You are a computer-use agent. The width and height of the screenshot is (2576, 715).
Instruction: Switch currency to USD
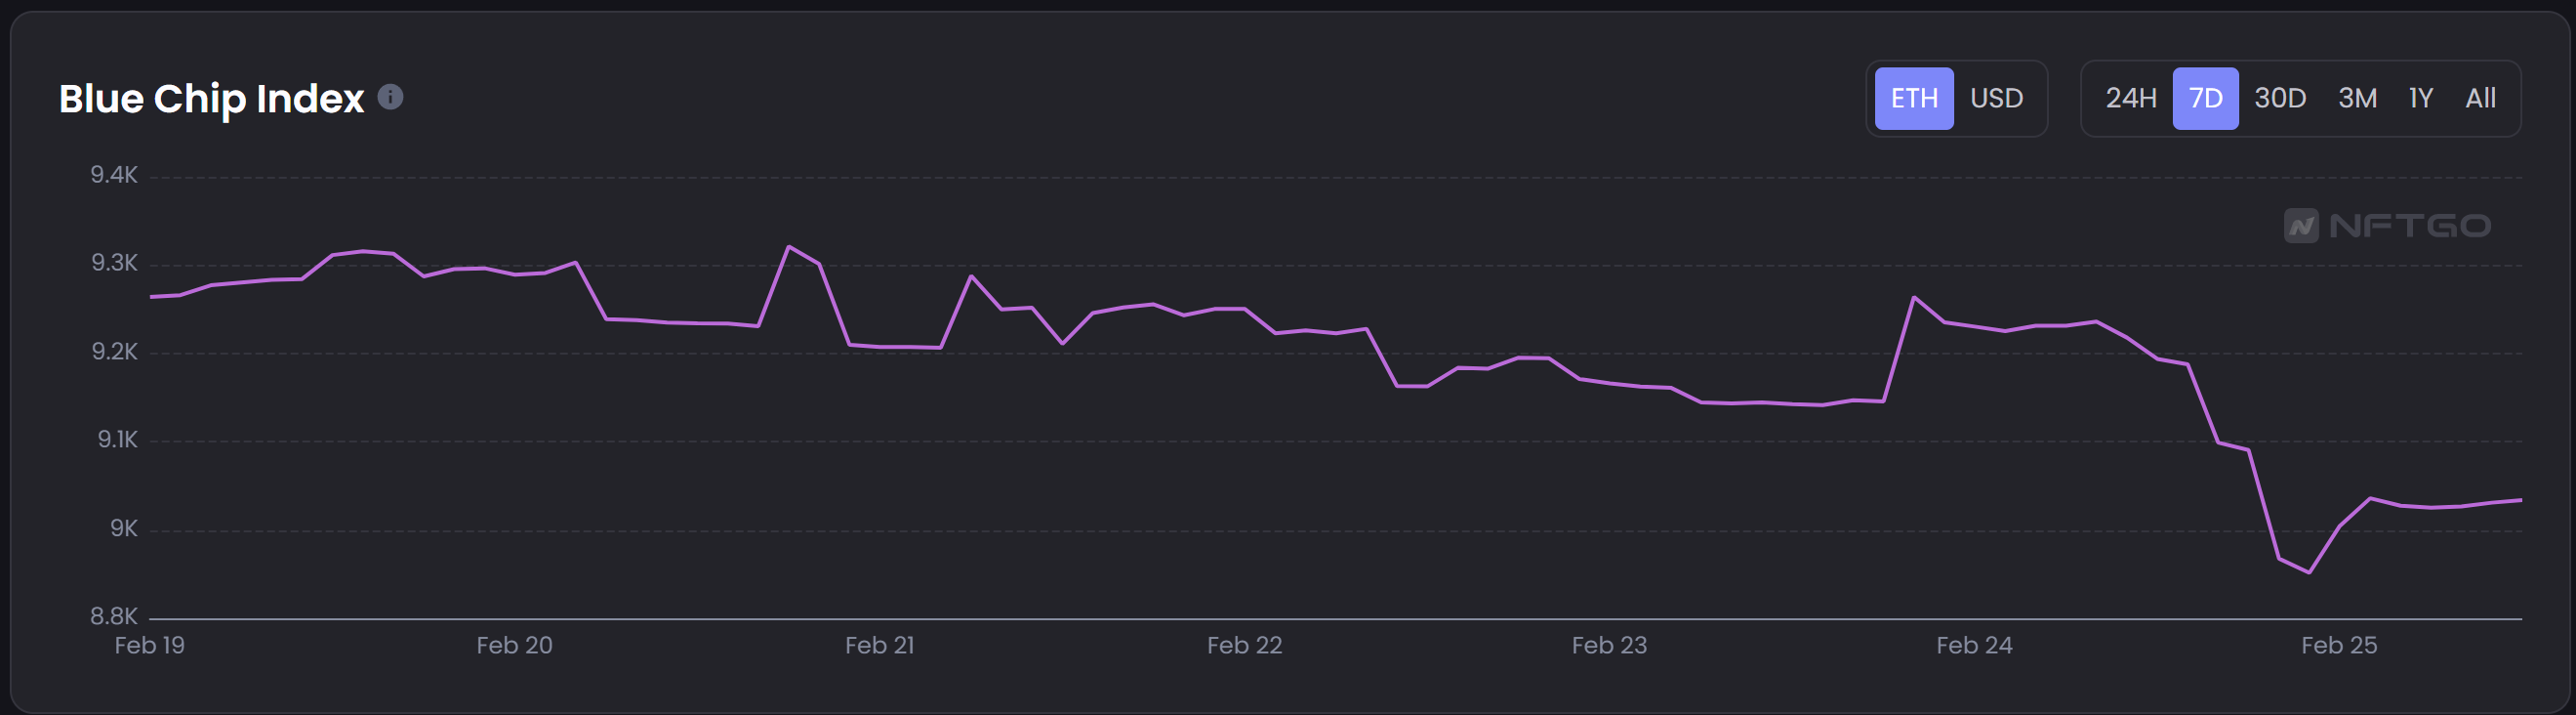pyautogui.click(x=1996, y=98)
